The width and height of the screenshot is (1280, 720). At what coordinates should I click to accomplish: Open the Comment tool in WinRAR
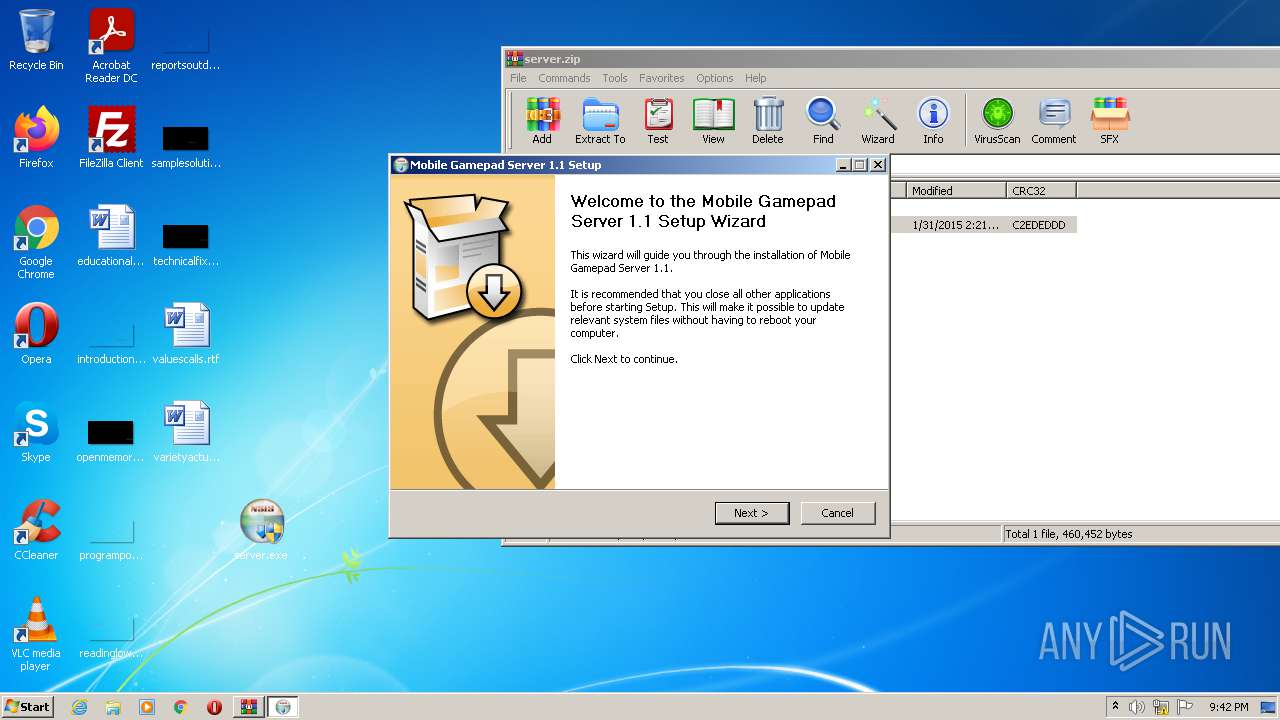(x=1054, y=121)
